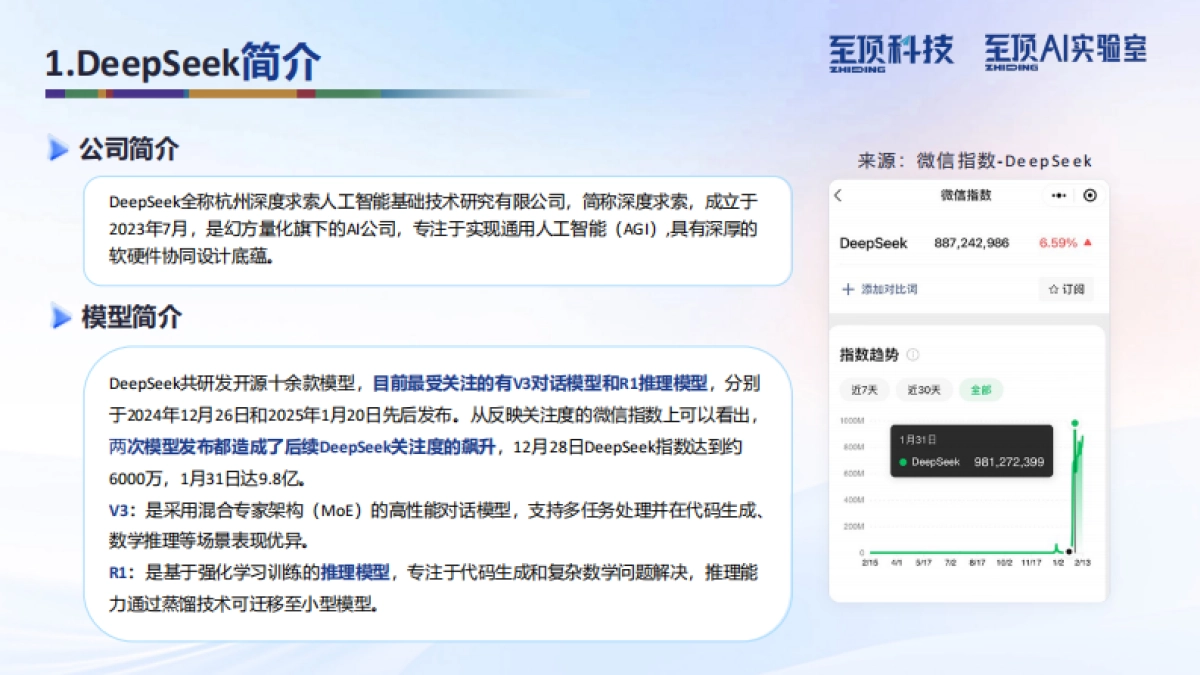The height and width of the screenshot is (675, 1200).
Task: Click the star icon on the 订阅 button
Action: pyautogui.click(x=1054, y=290)
